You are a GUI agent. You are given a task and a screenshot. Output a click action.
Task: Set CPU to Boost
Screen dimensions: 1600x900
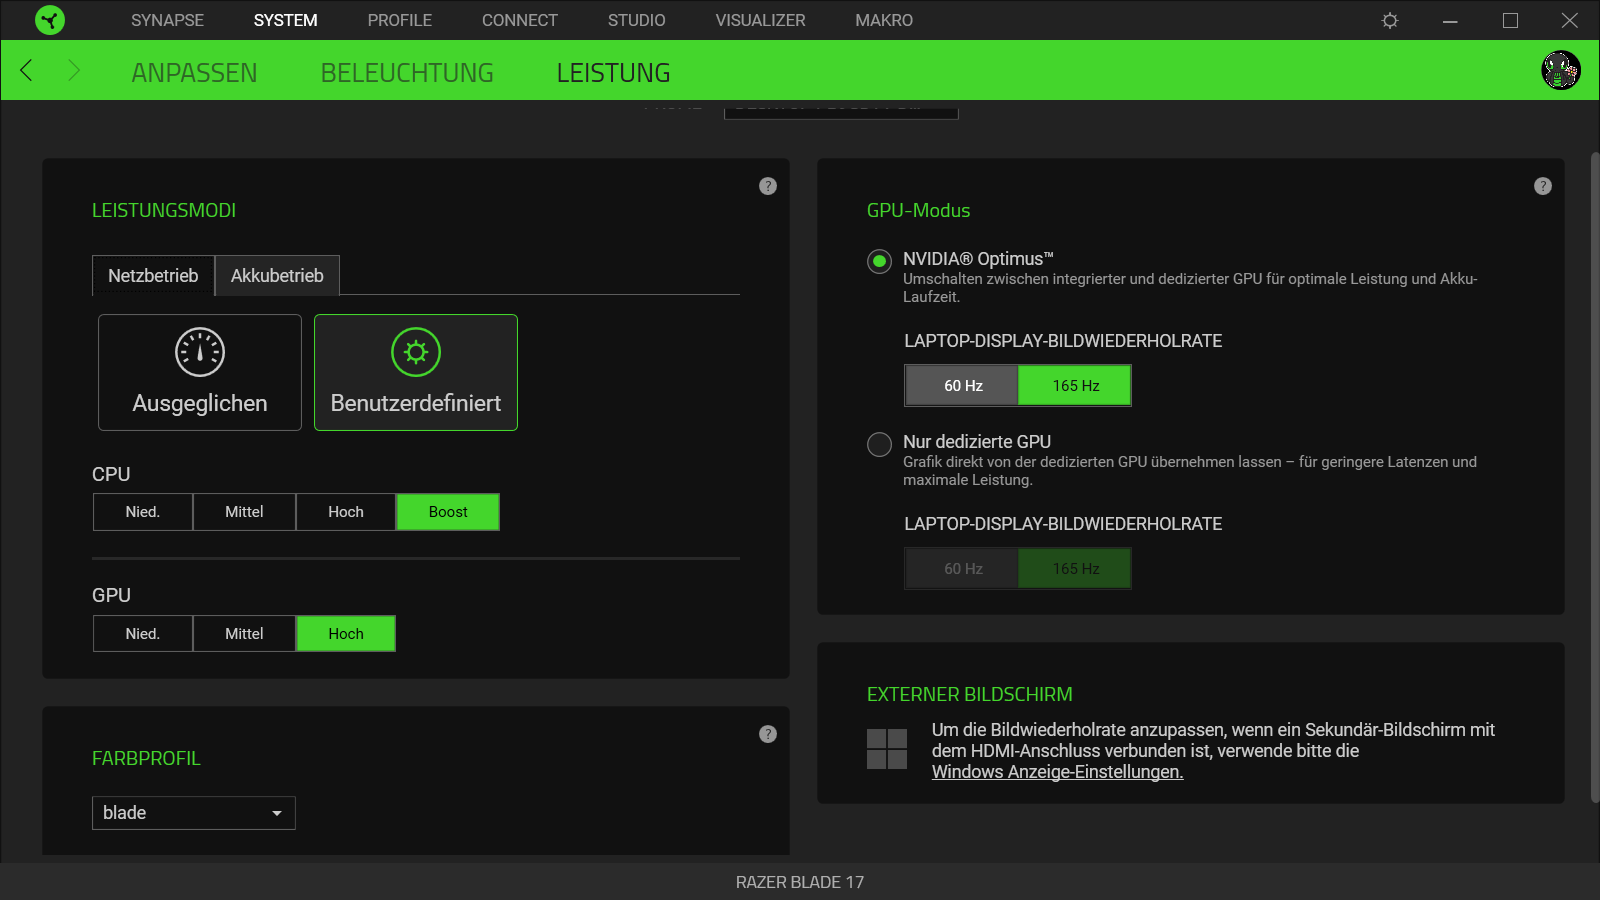coord(448,512)
